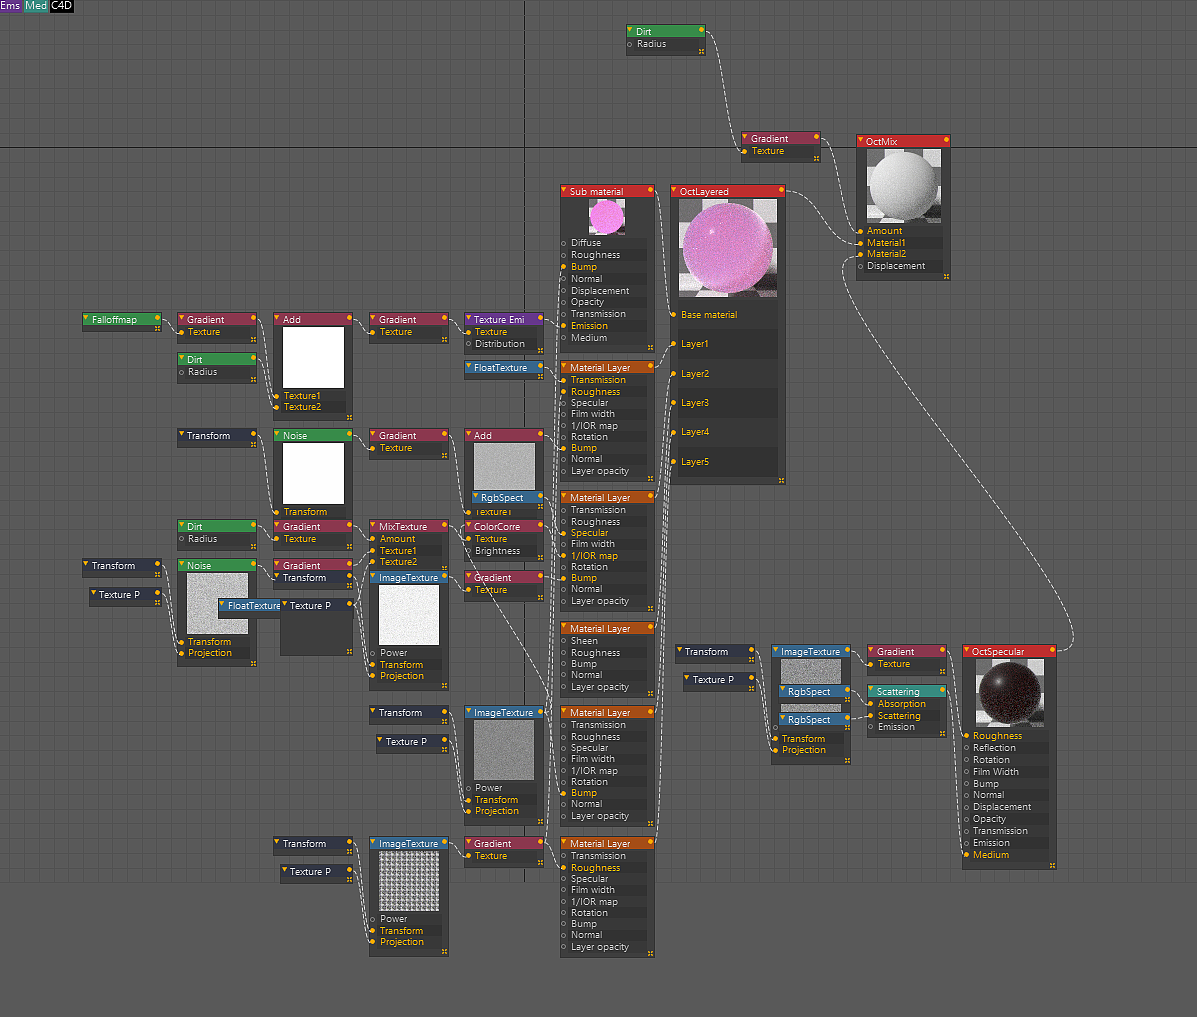
Task: Click the Reflection input port on OctSpecular
Action: (x=966, y=748)
